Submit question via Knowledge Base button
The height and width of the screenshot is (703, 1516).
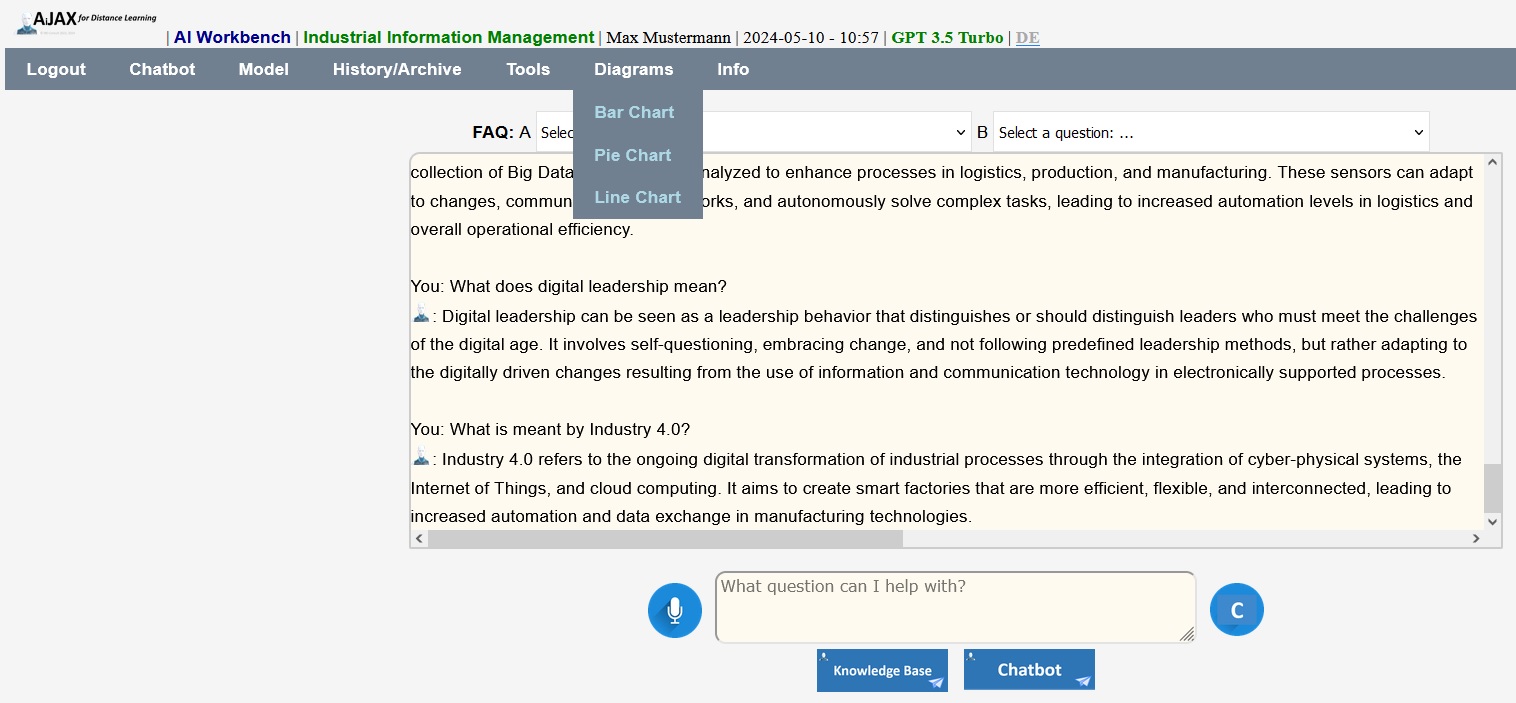pos(881,670)
